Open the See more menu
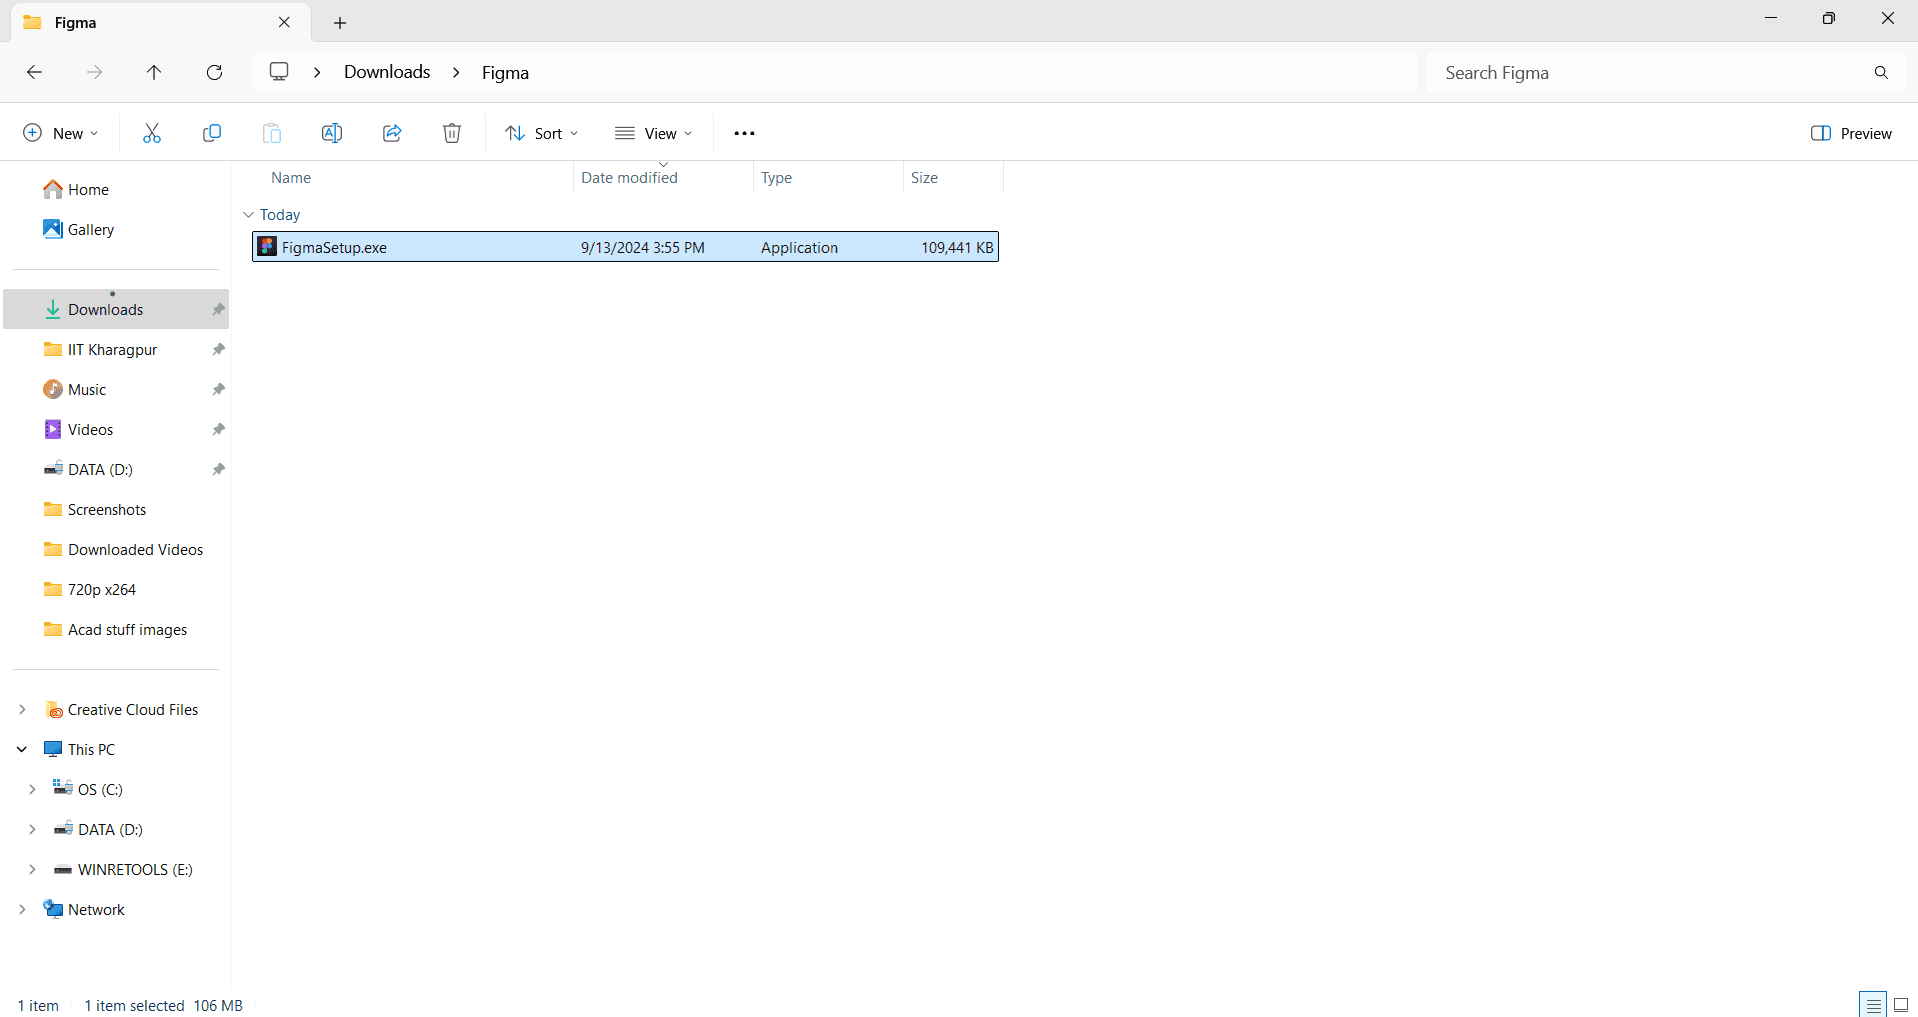1918x1017 pixels. pos(744,132)
